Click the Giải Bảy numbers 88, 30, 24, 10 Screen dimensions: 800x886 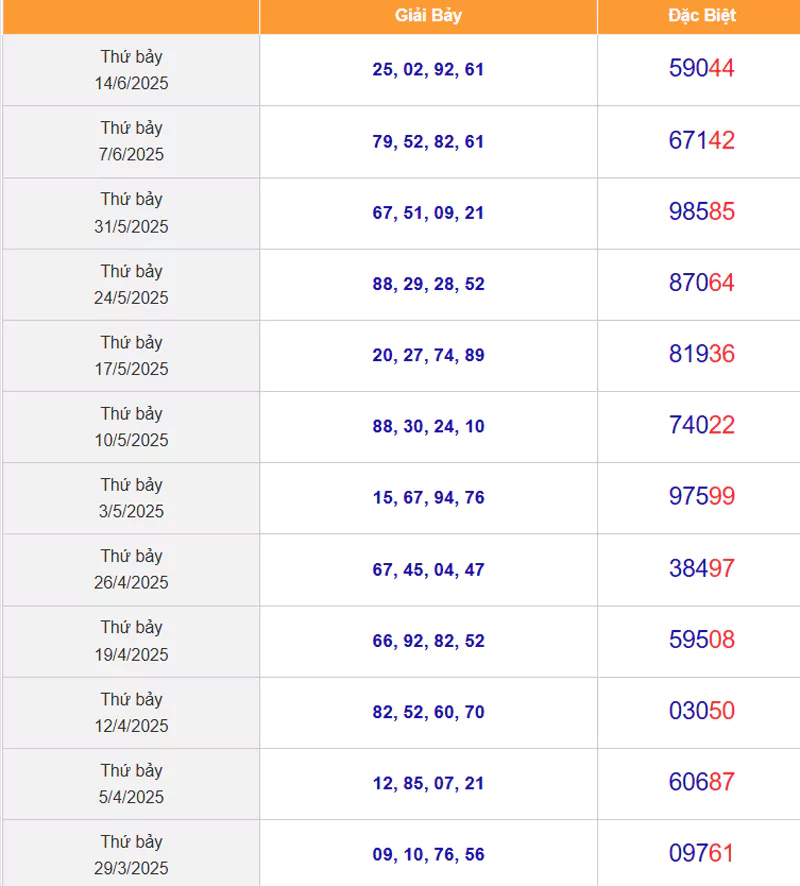click(x=428, y=427)
